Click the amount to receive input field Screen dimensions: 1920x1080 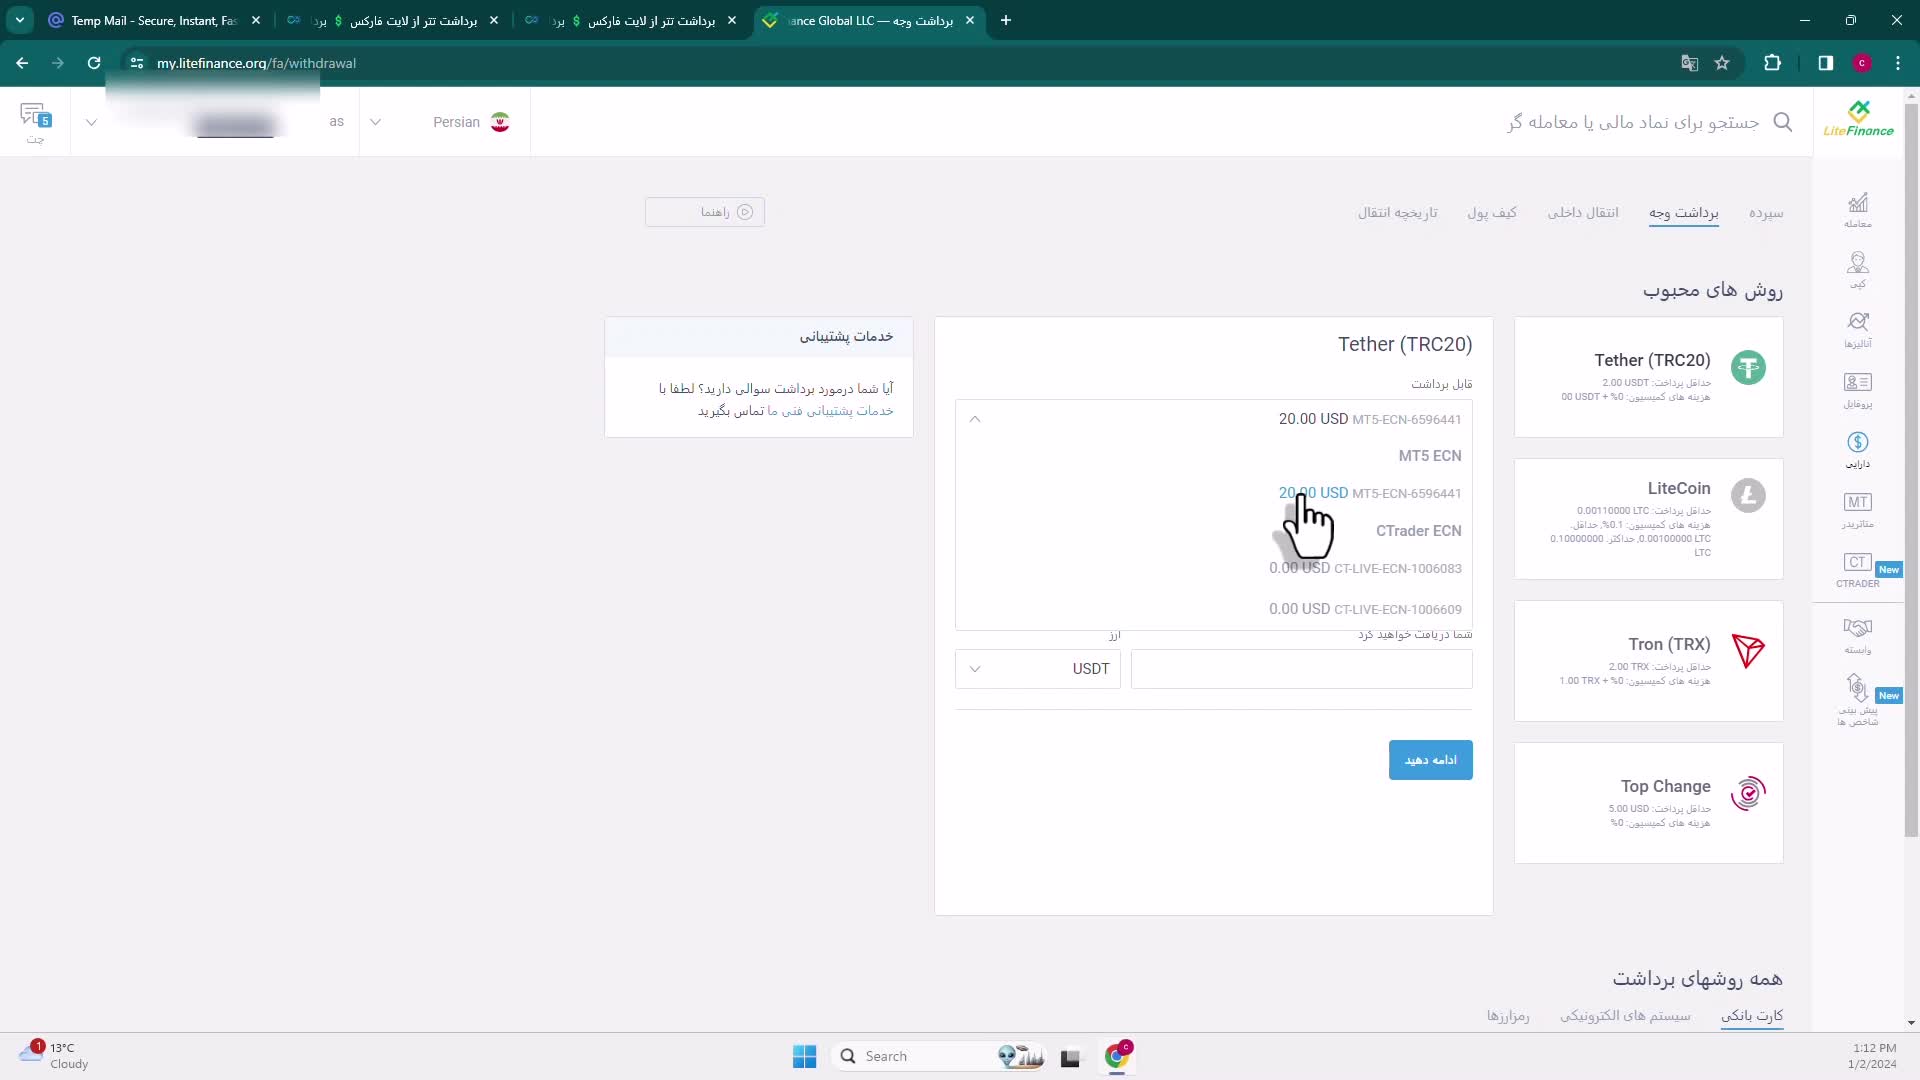[1300, 669]
